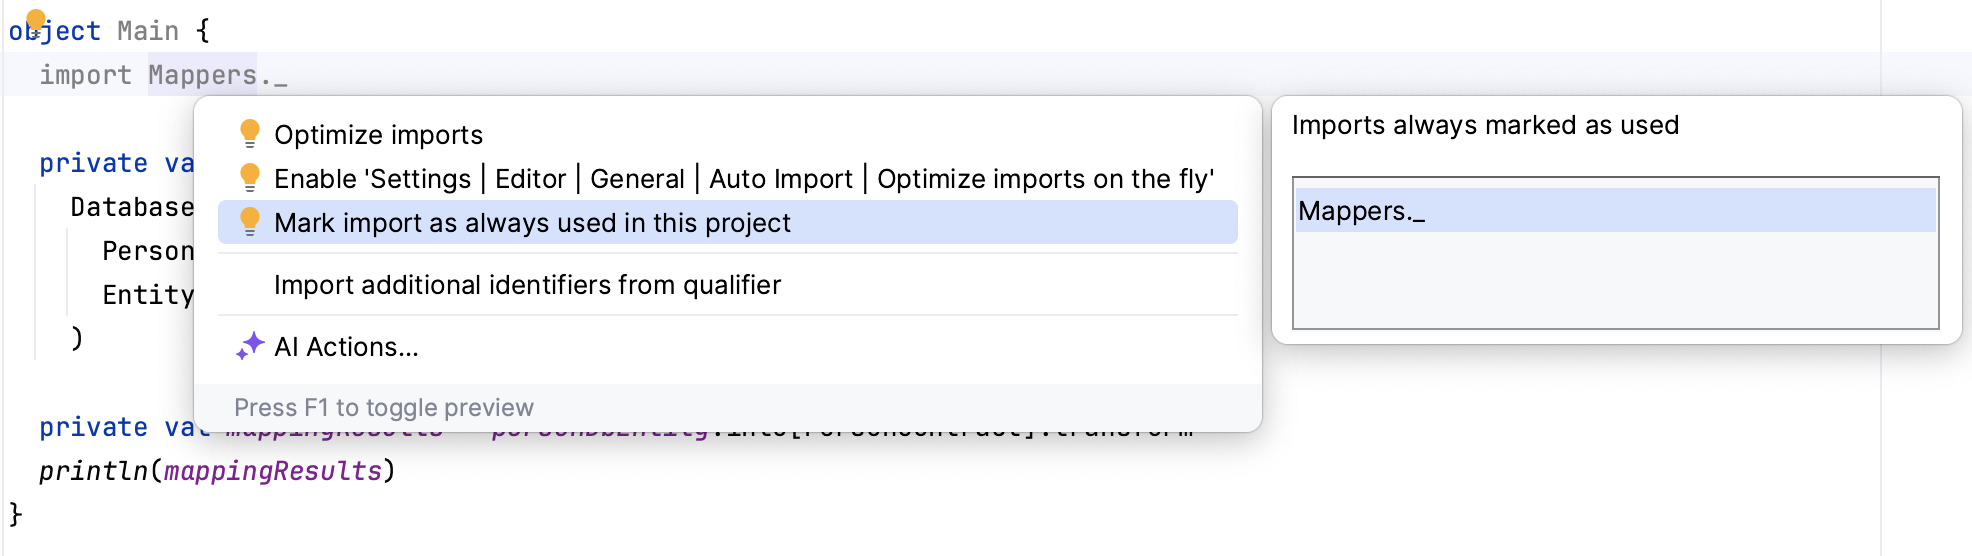The height and width of the screenshot is (556, 1972).
Task: Enable 'Optimize imports on the fly' setting action
Action: pyautogui.click(x=743, y=179)
